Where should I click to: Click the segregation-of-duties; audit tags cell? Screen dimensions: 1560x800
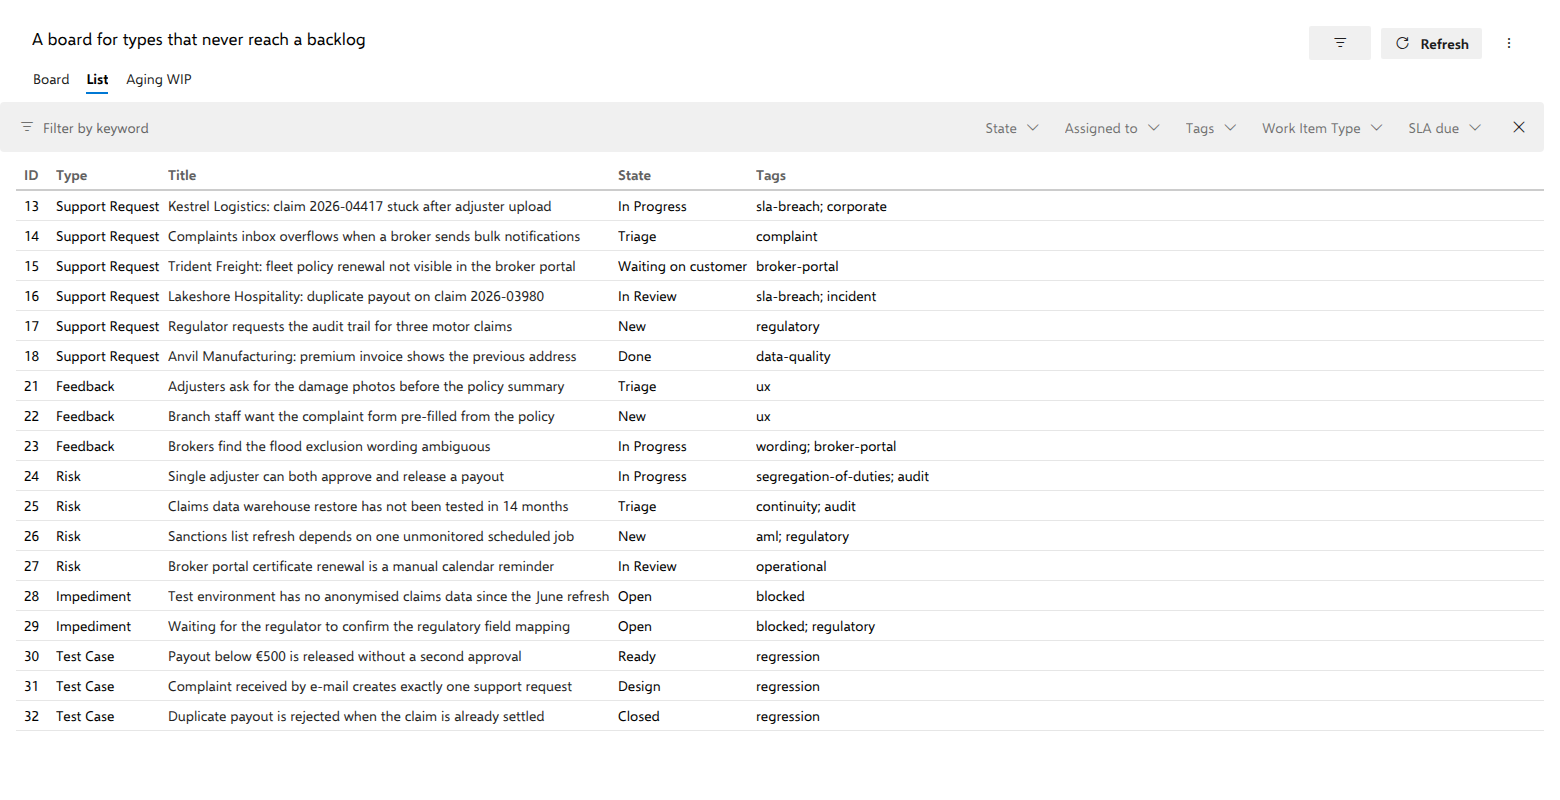point(842,476)
